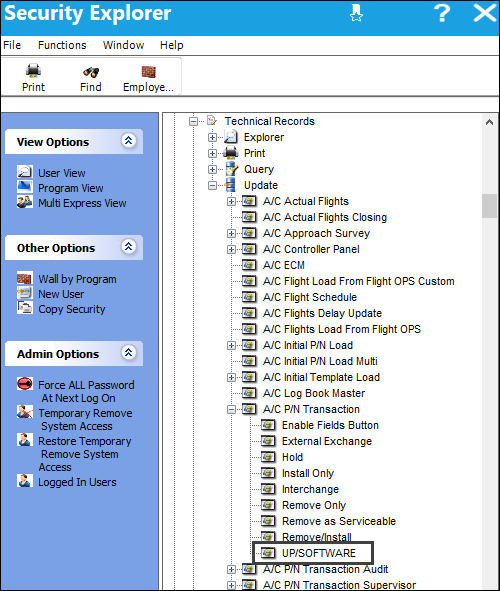500x591 pixels.
Task: Expand the A/C Actual Flights node
Action: point(231,201)
